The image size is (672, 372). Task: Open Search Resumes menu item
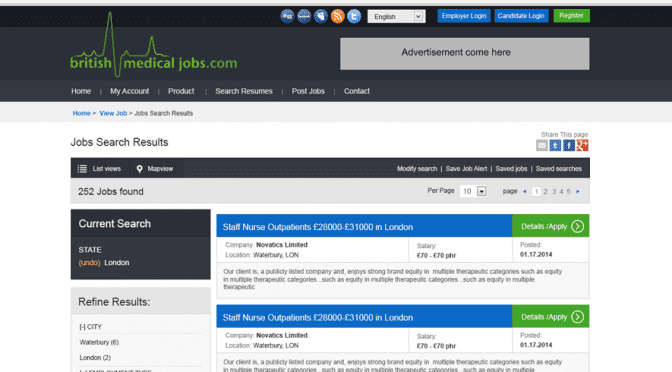(x=244, y=91)
